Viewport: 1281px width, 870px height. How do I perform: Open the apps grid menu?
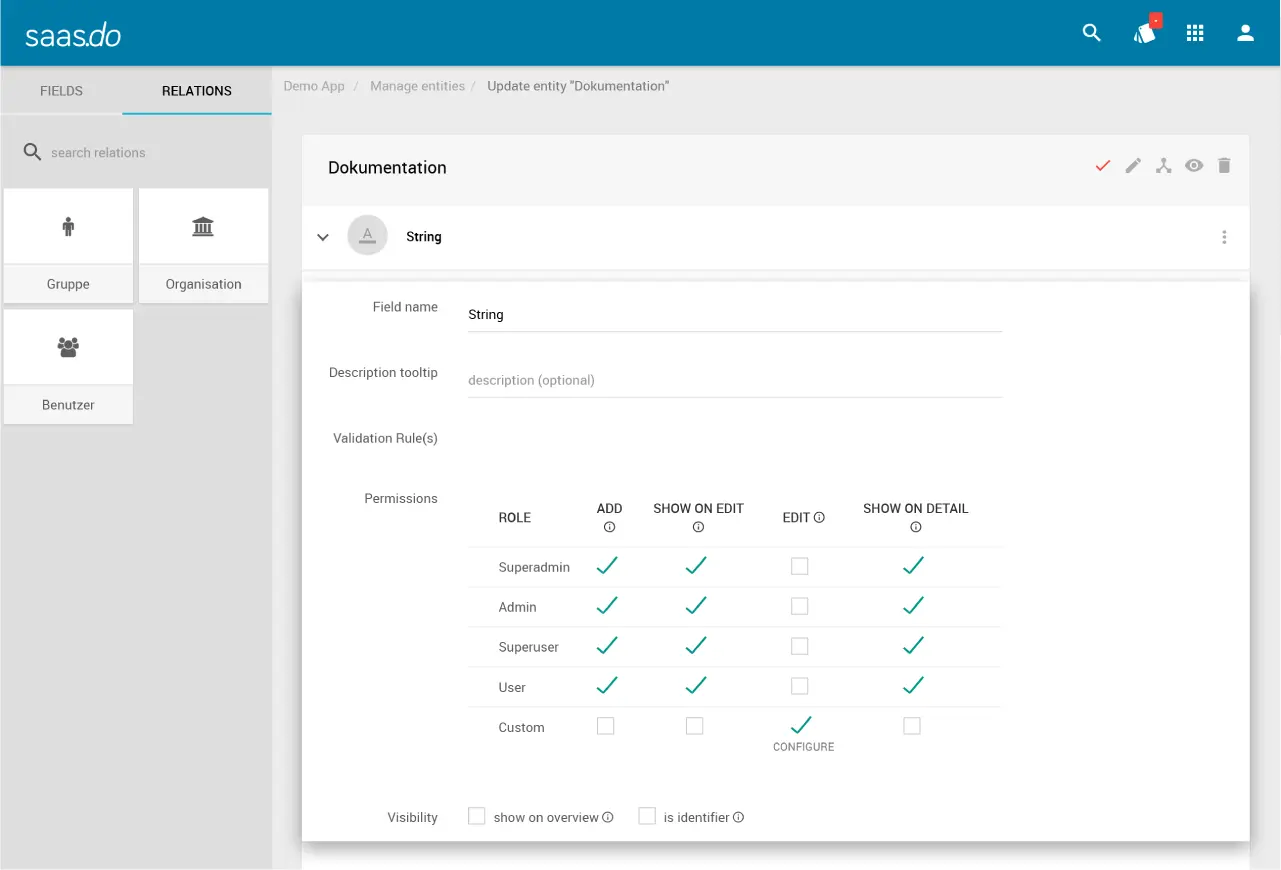tap(1195, 33)
